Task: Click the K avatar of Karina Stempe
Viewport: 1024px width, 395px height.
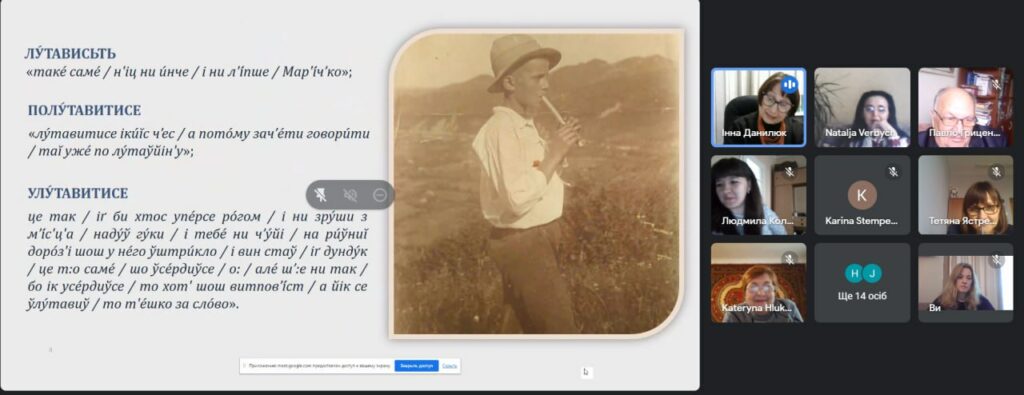Action: coord(862,195)
